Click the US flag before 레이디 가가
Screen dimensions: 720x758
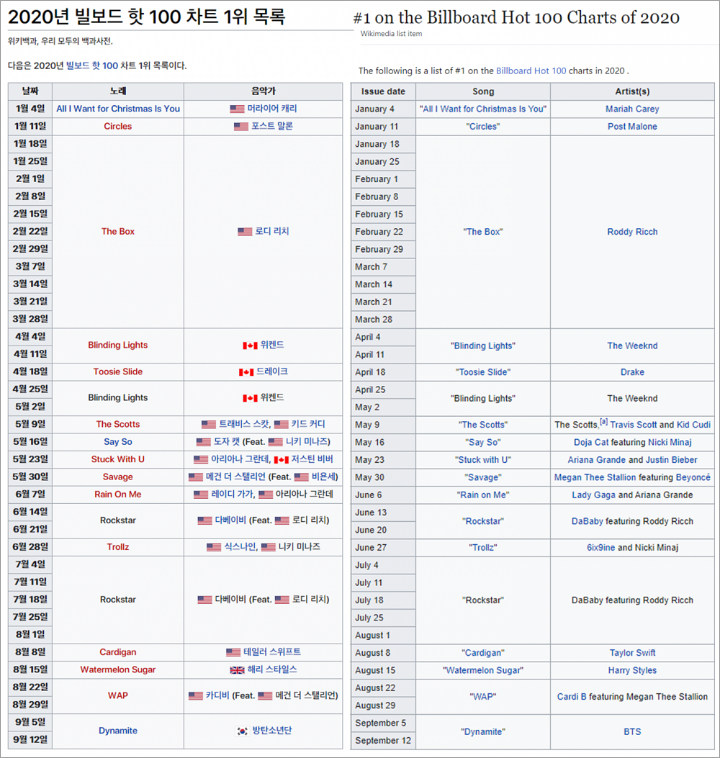point(201,495)
